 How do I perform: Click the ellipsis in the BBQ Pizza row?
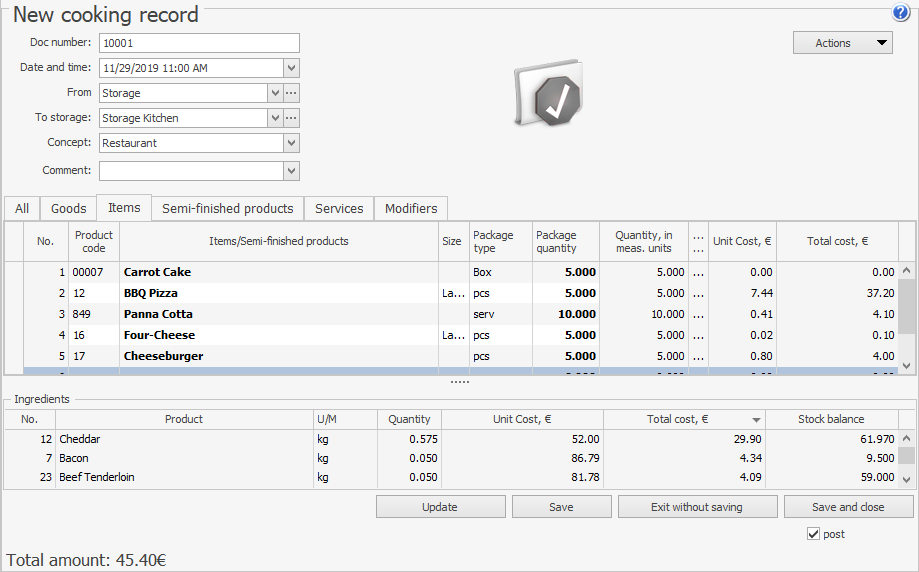coord(698,293)
